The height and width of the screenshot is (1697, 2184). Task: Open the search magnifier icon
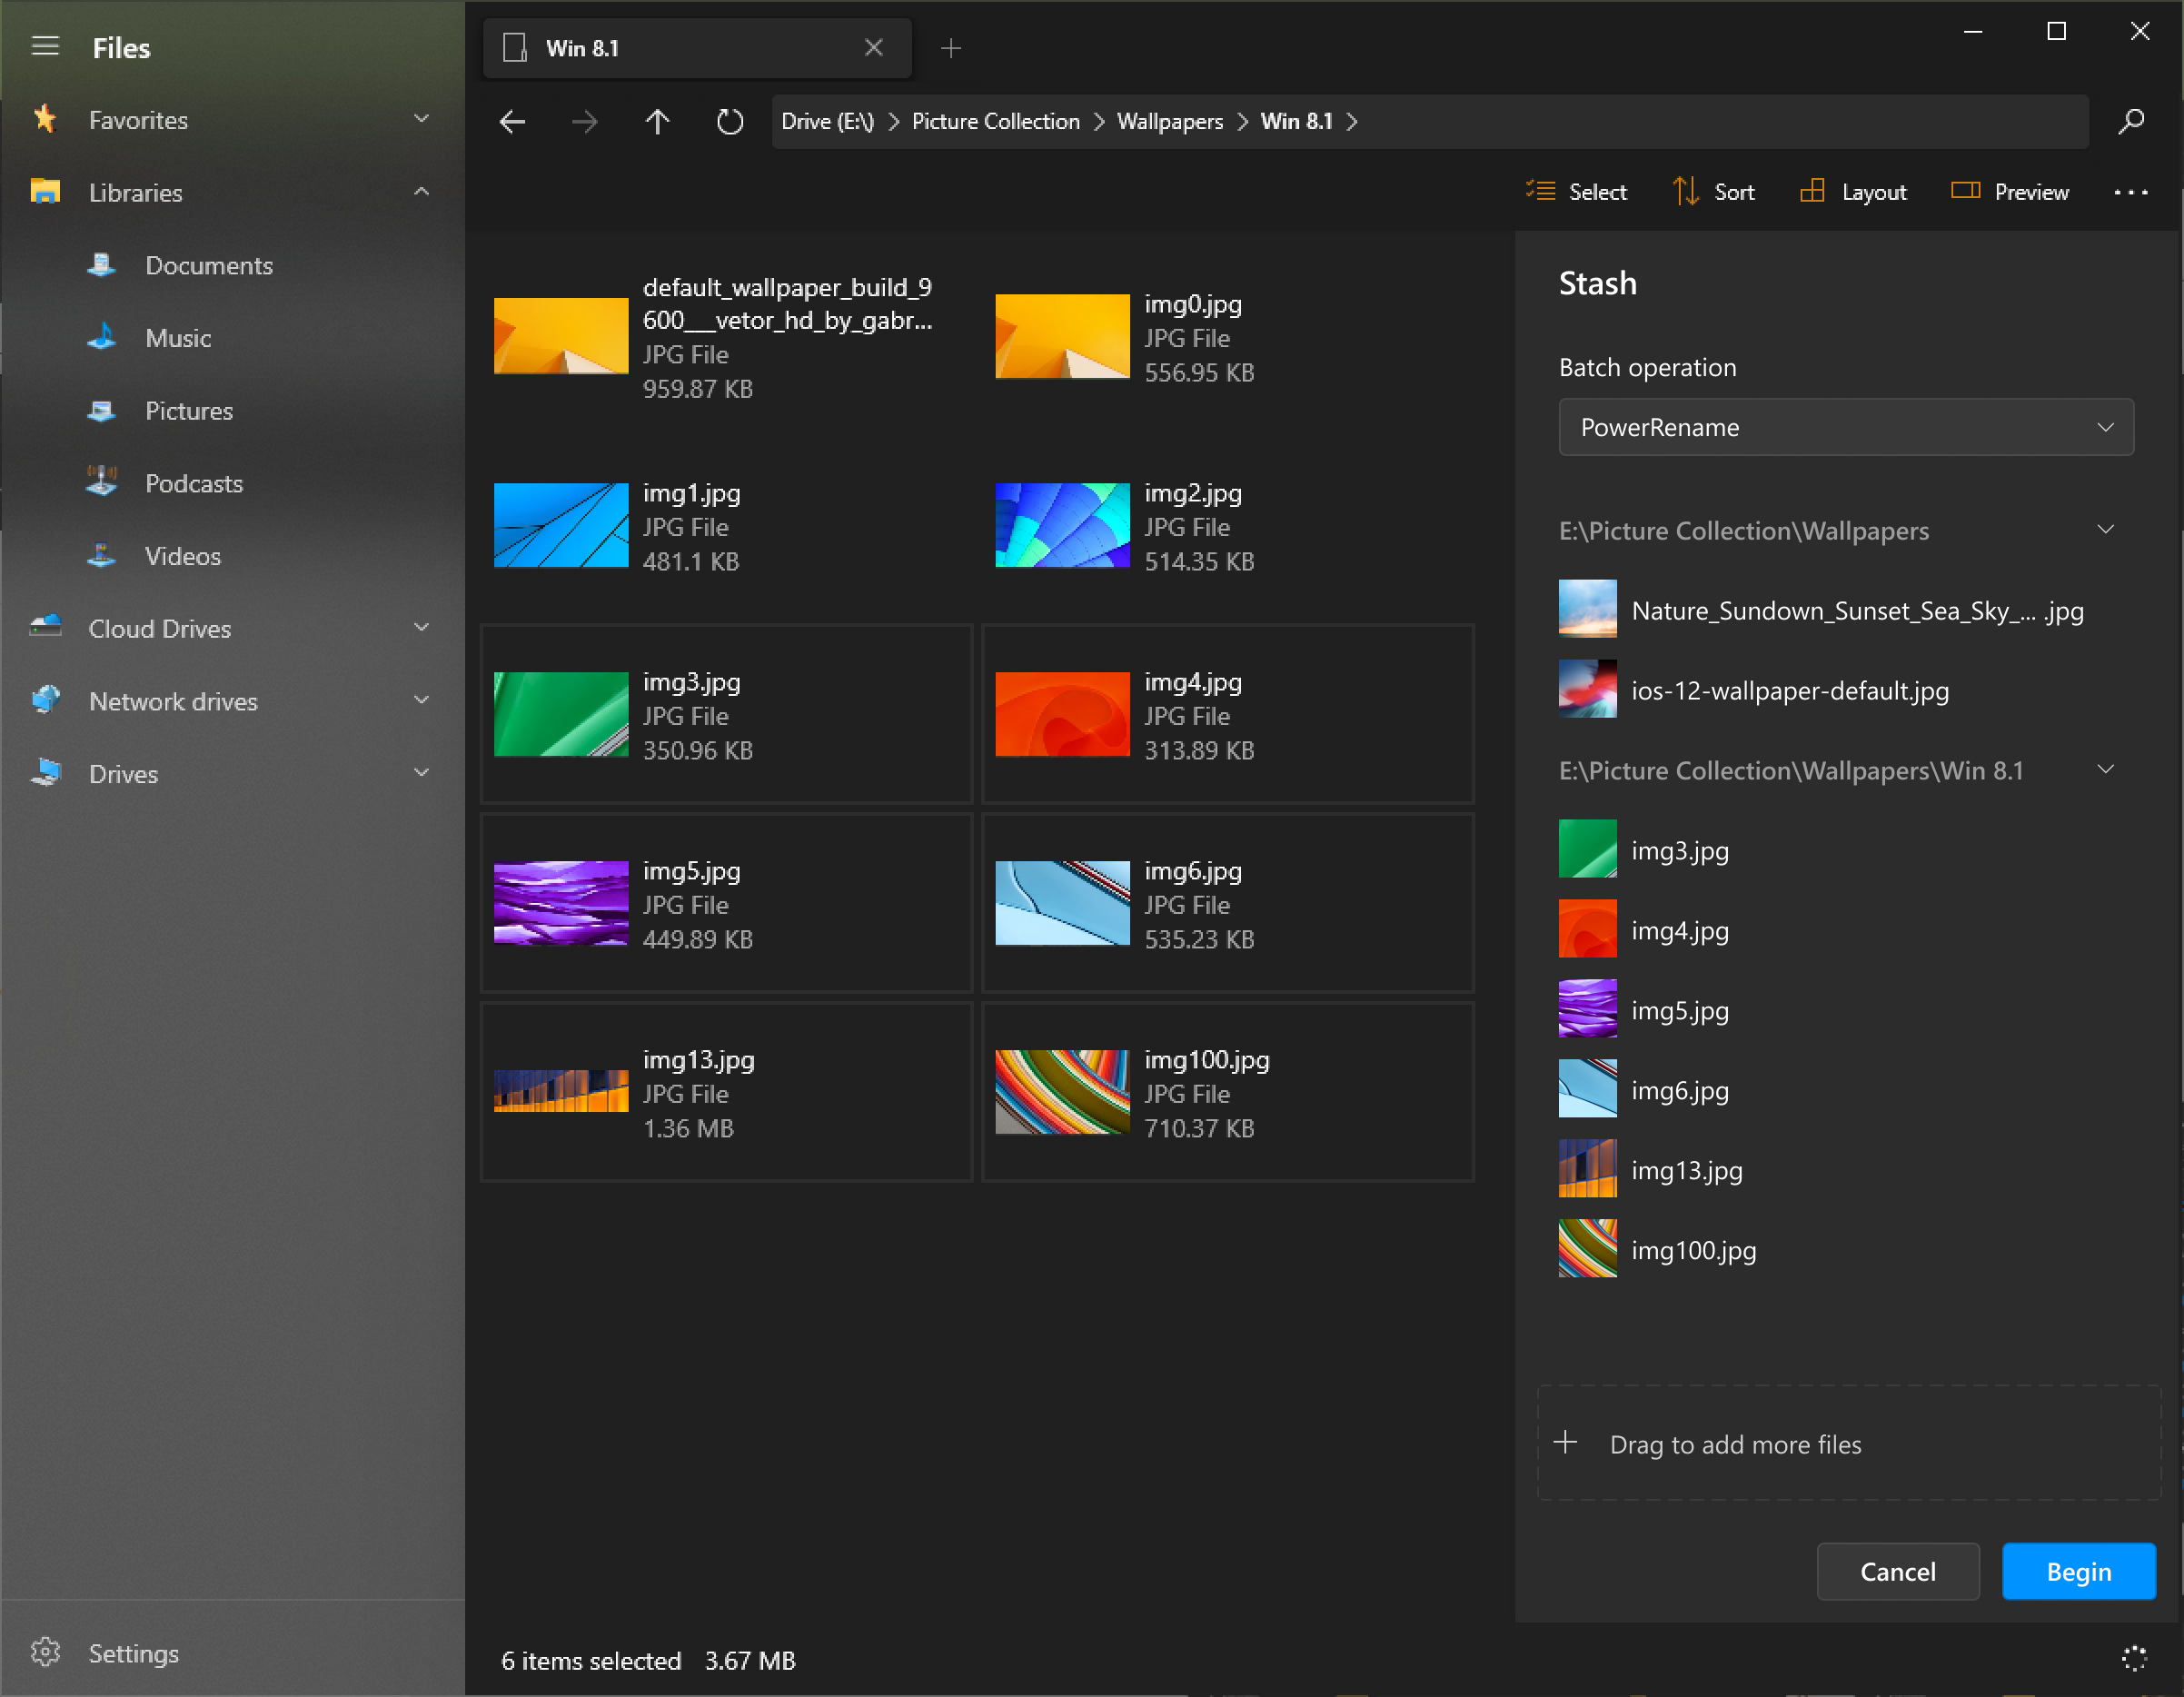pos(2130,122)
